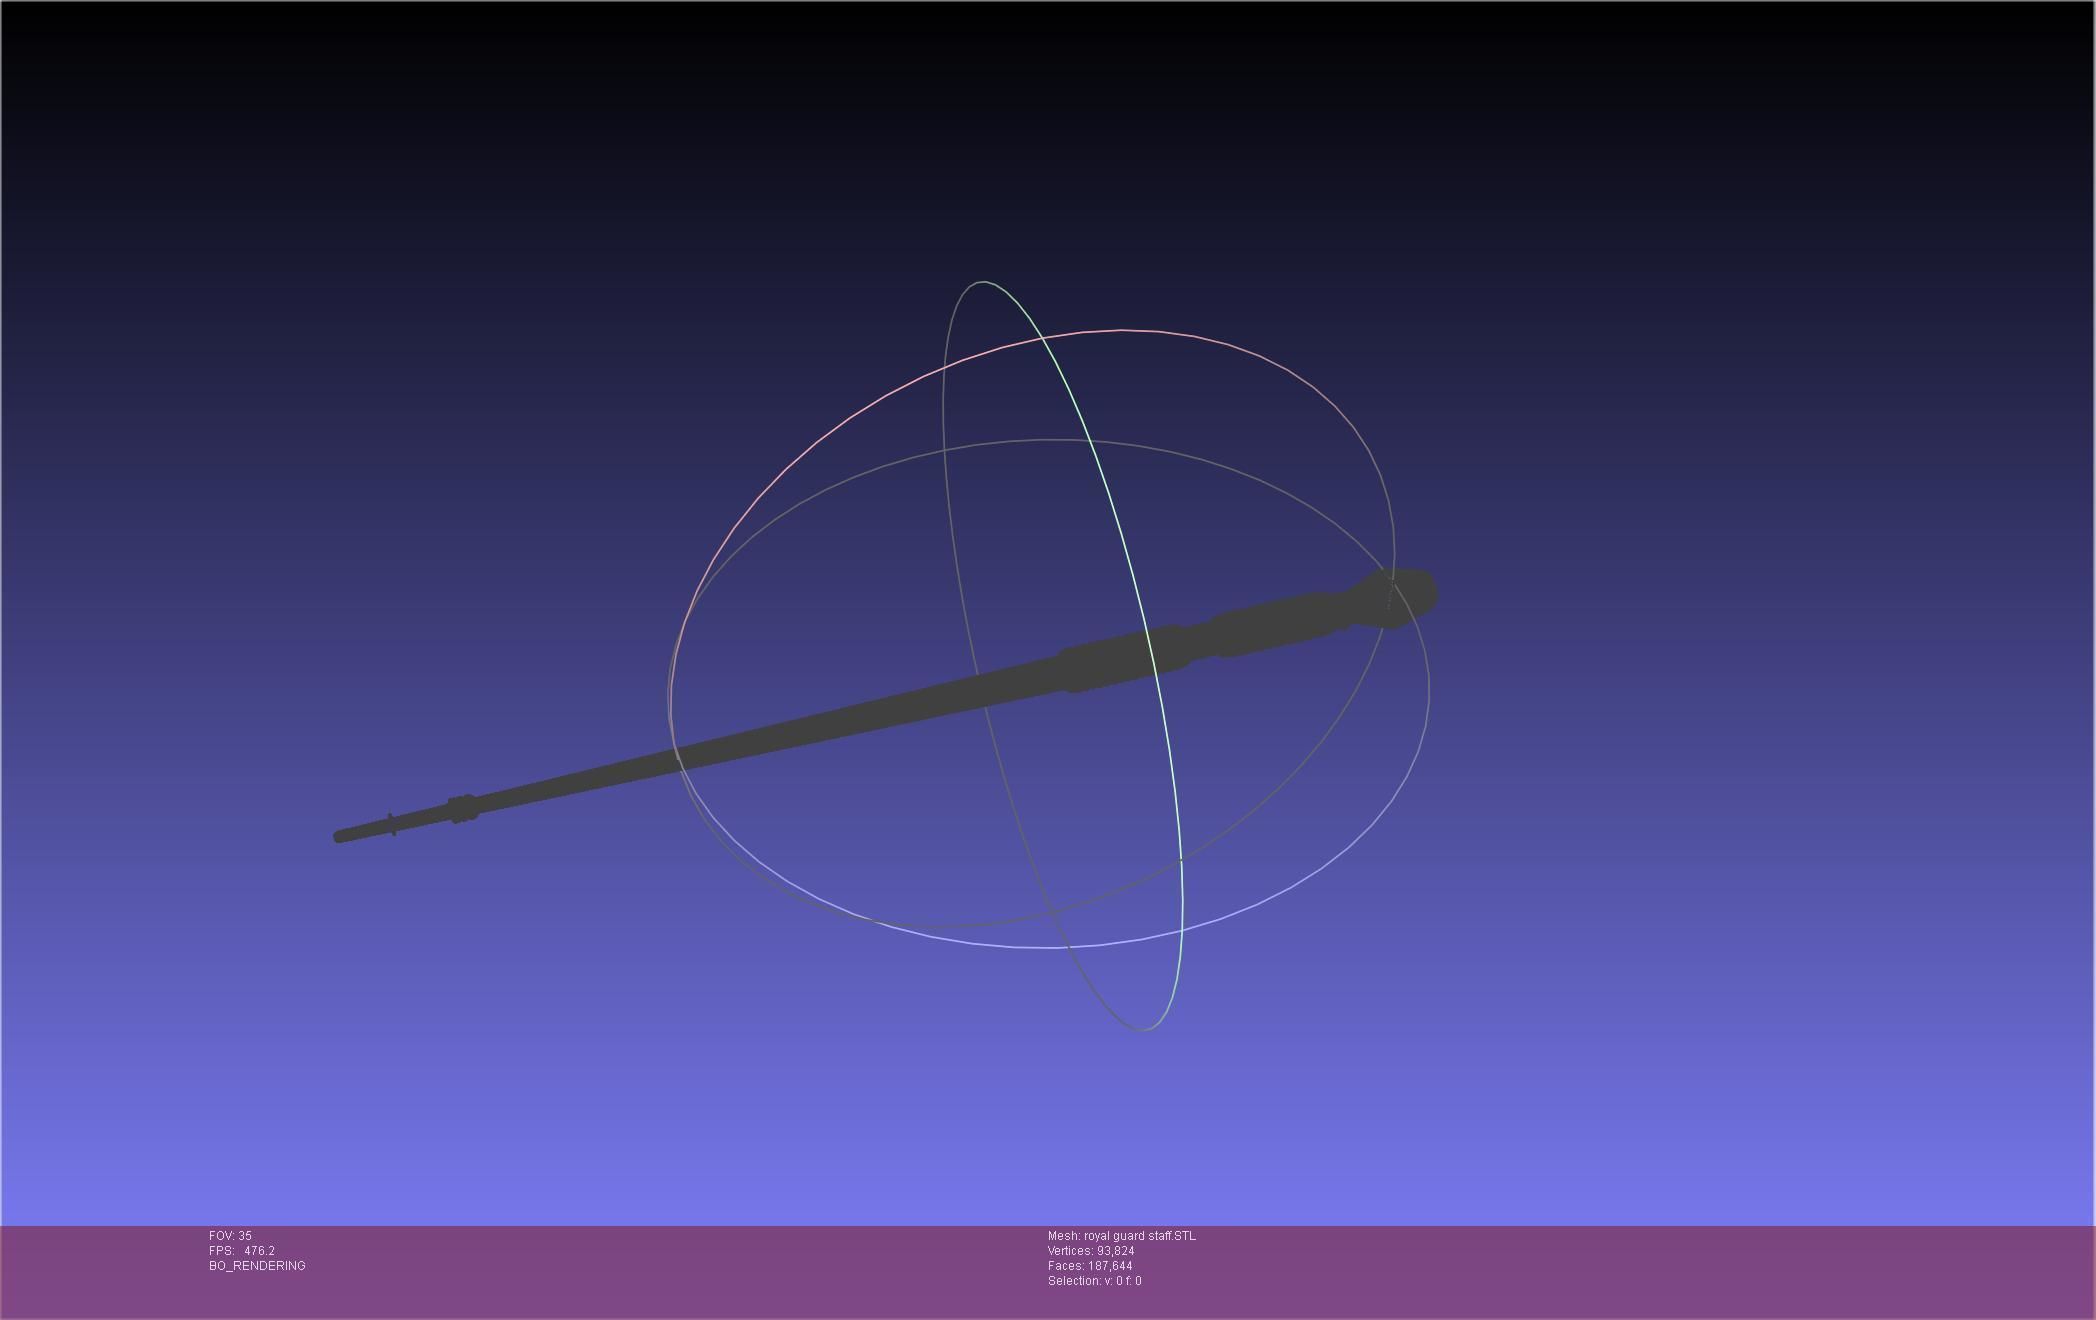Image resolution: width=2096 pixels, height=1320 pixels.
Task: Click the FPS counter text
Action: click(242, 1251)
